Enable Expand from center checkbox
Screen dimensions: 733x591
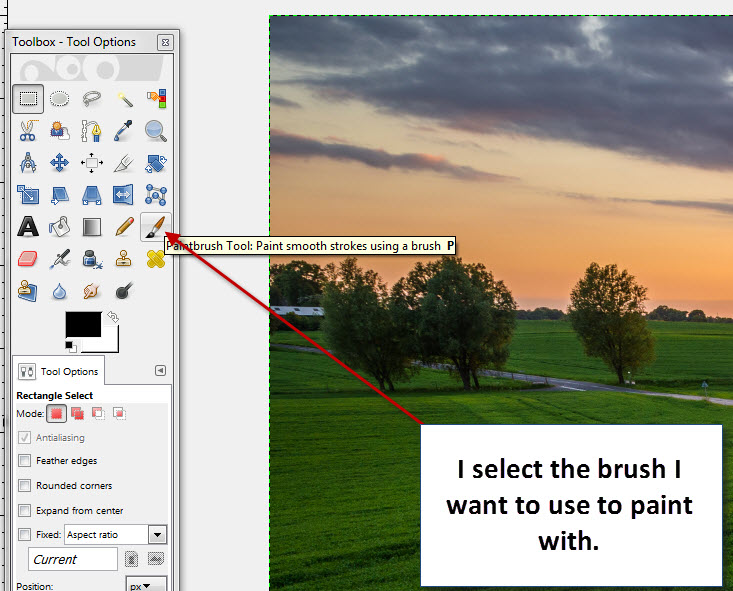pyautogui.click(x=24, y=510)
